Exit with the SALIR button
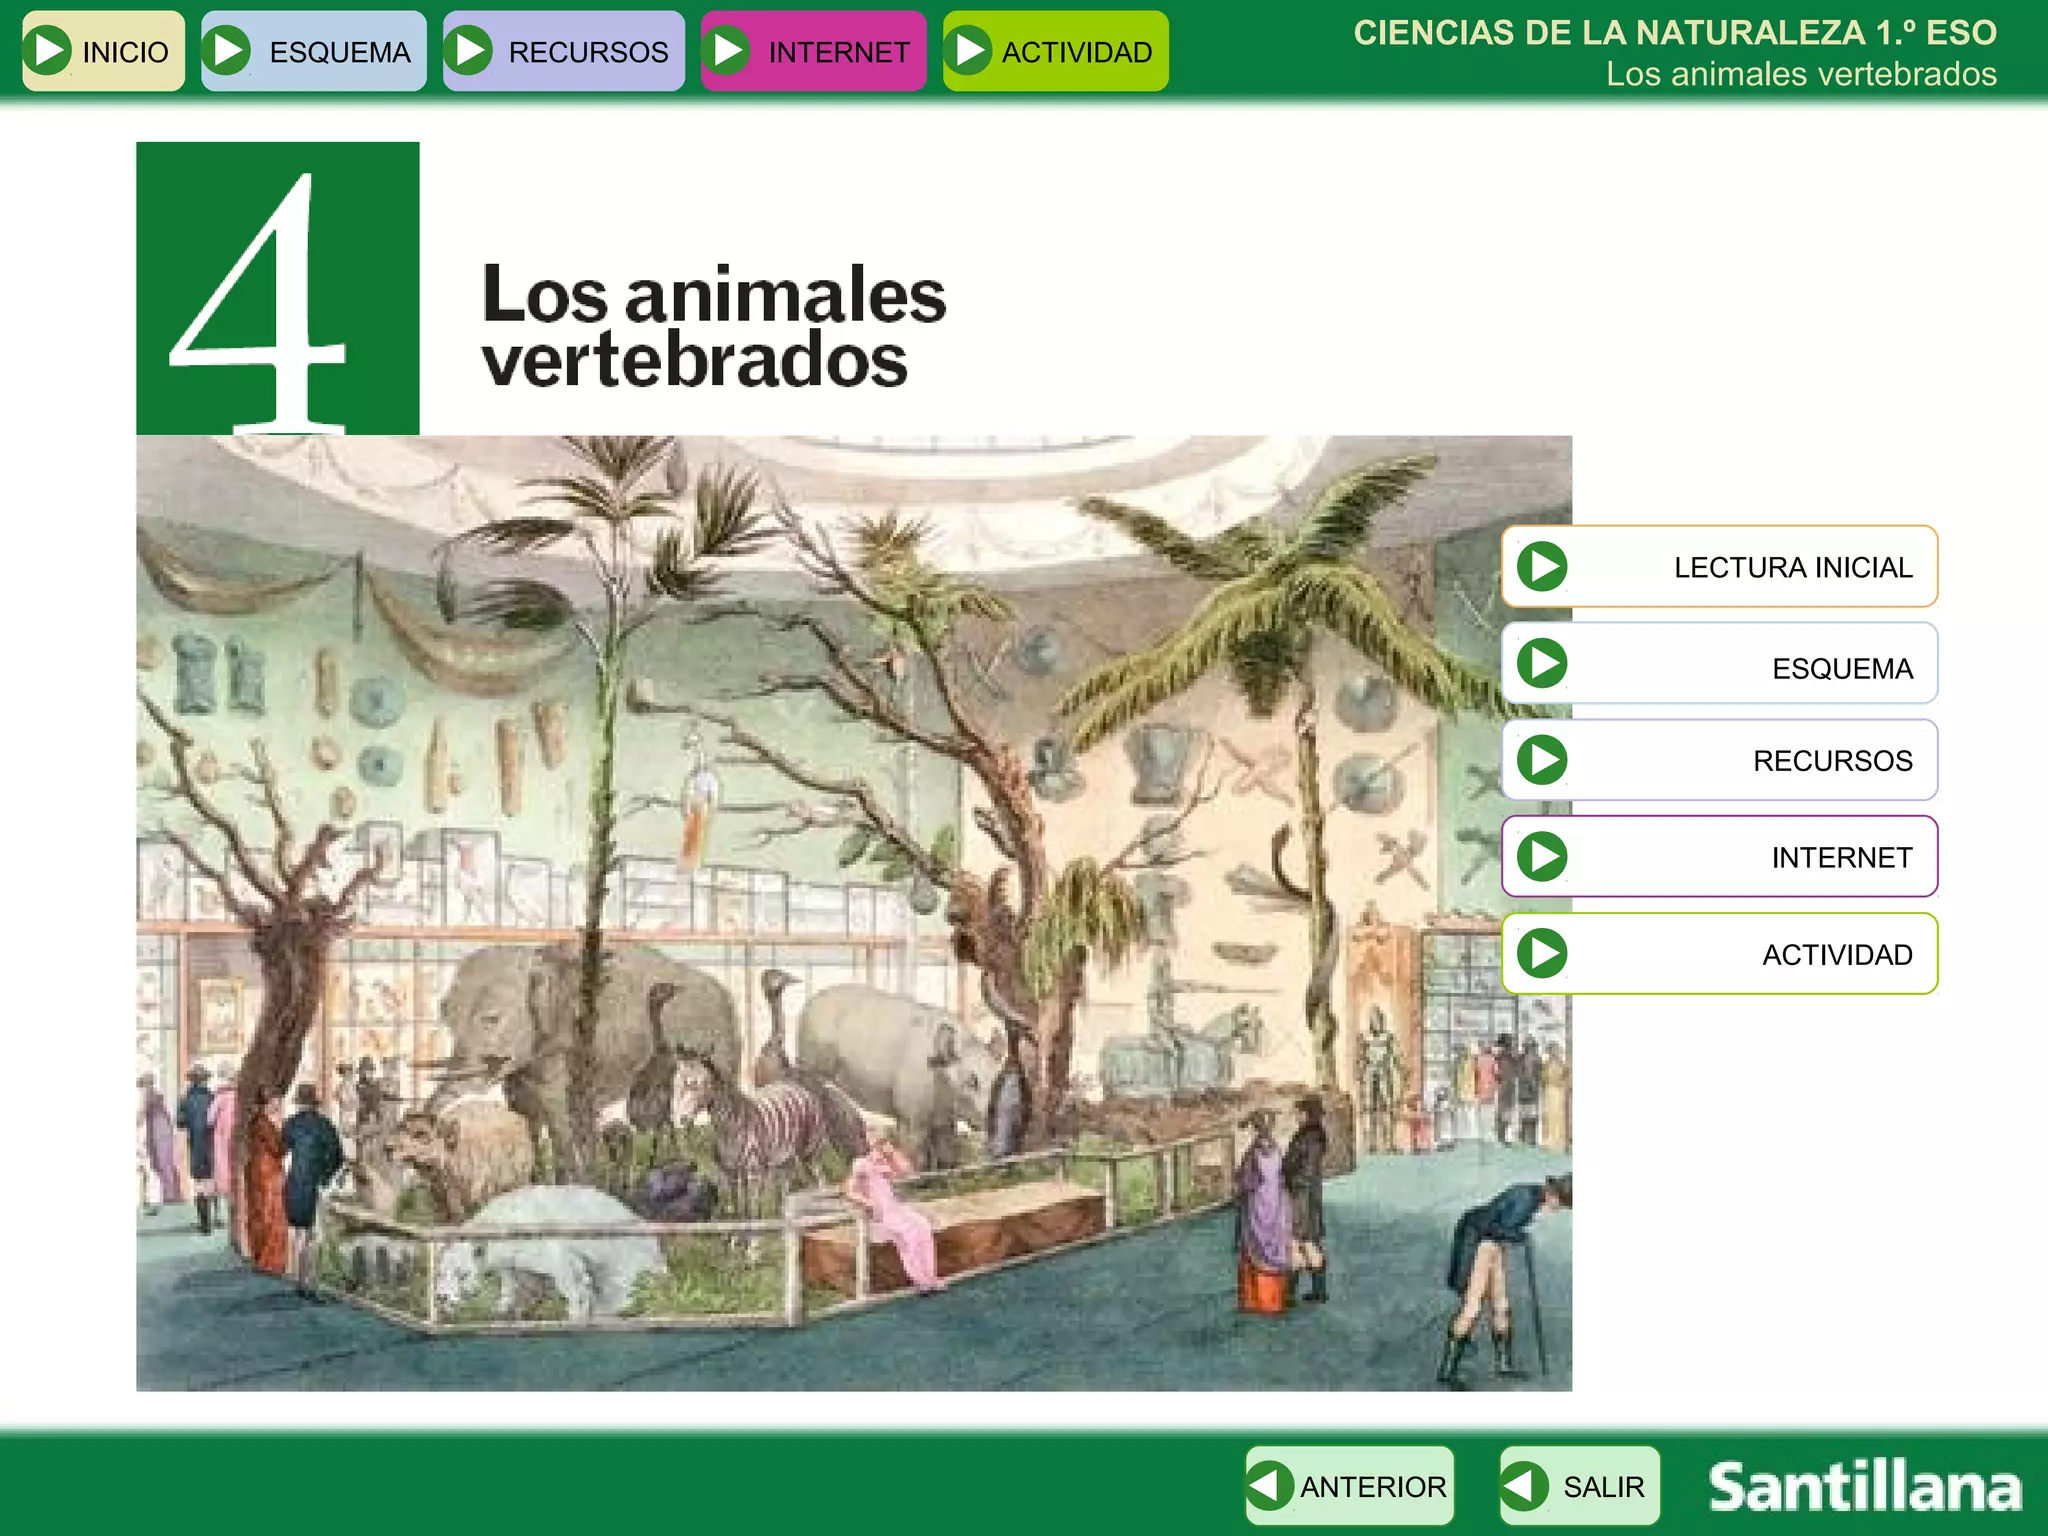Viewport: 2048px width, 1536px height. [x=1602, y=1487]
